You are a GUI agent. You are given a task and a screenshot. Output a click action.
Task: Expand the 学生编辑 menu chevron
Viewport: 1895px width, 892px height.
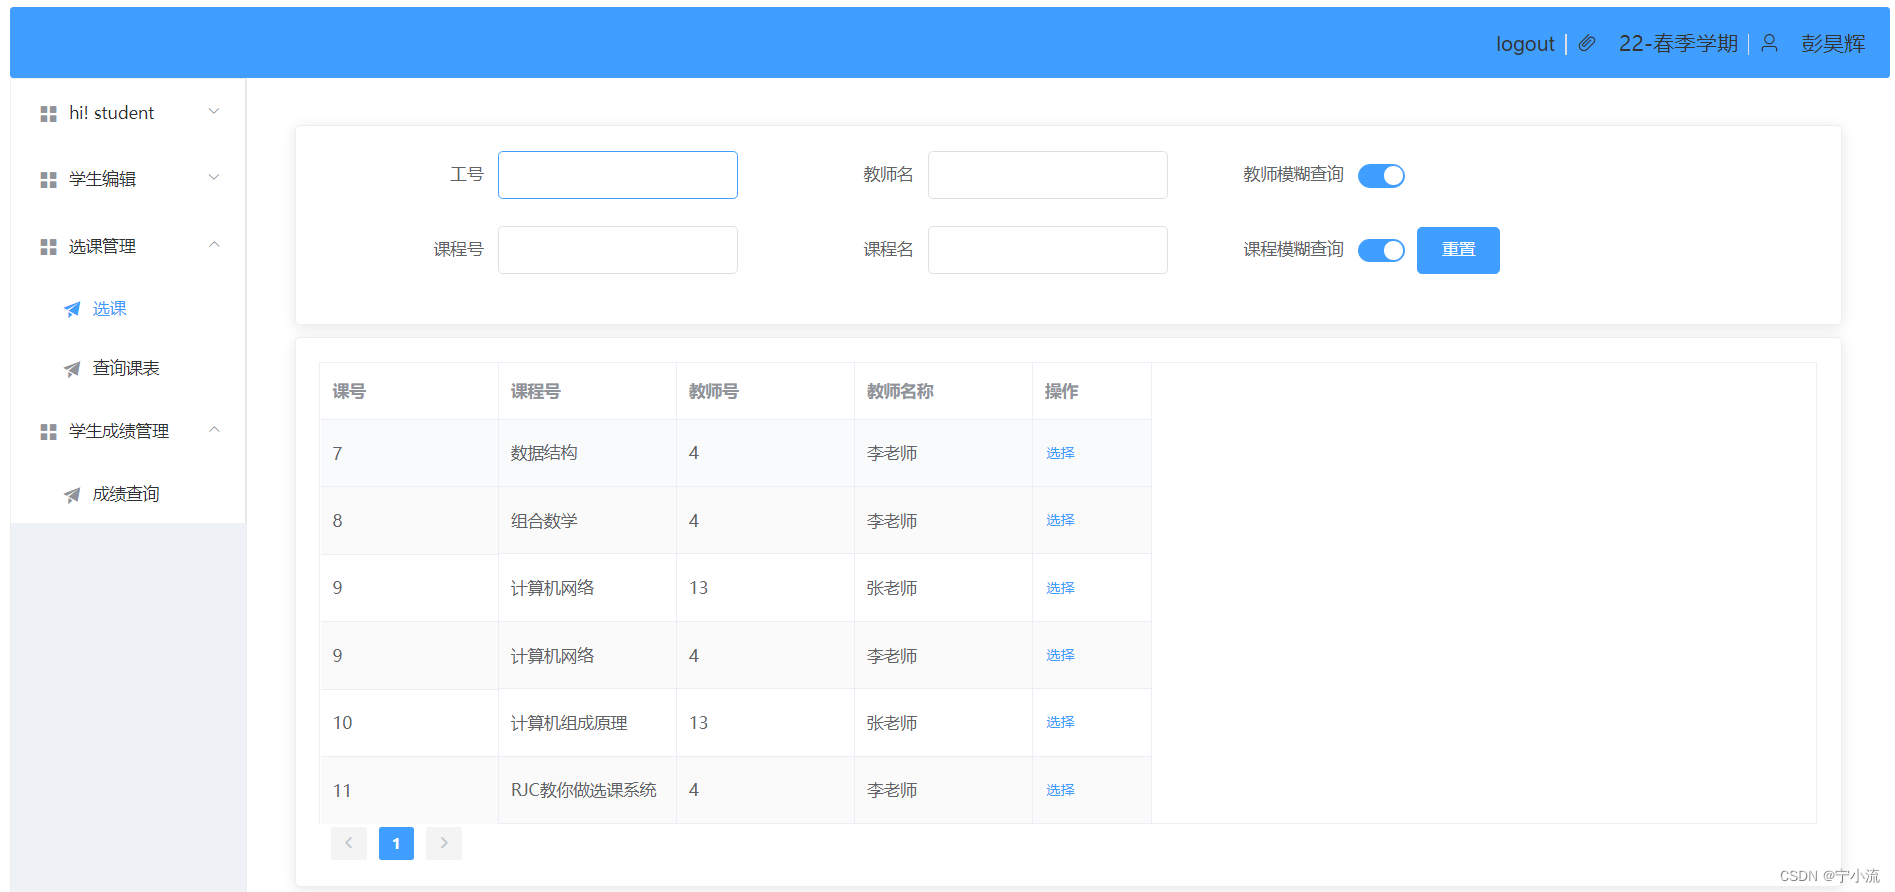[x=214, y=177]
